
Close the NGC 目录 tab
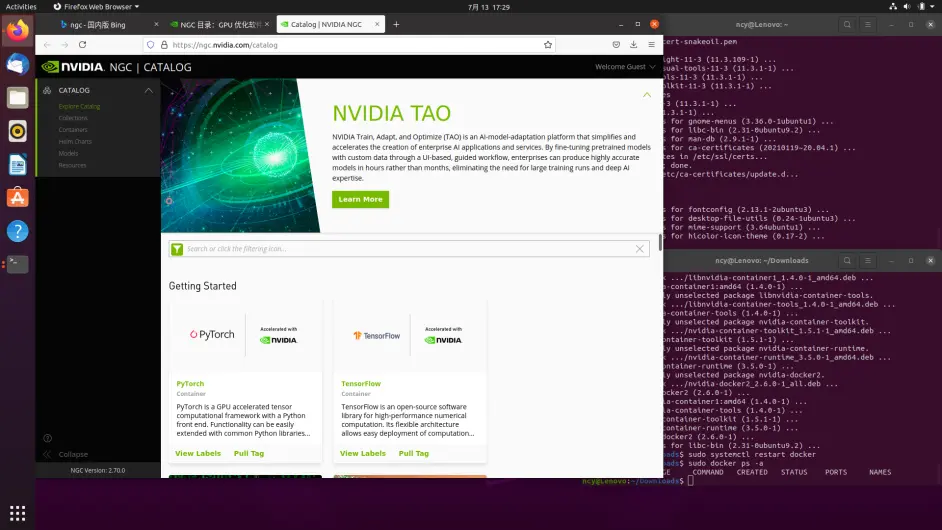click(x=267, y=25)
